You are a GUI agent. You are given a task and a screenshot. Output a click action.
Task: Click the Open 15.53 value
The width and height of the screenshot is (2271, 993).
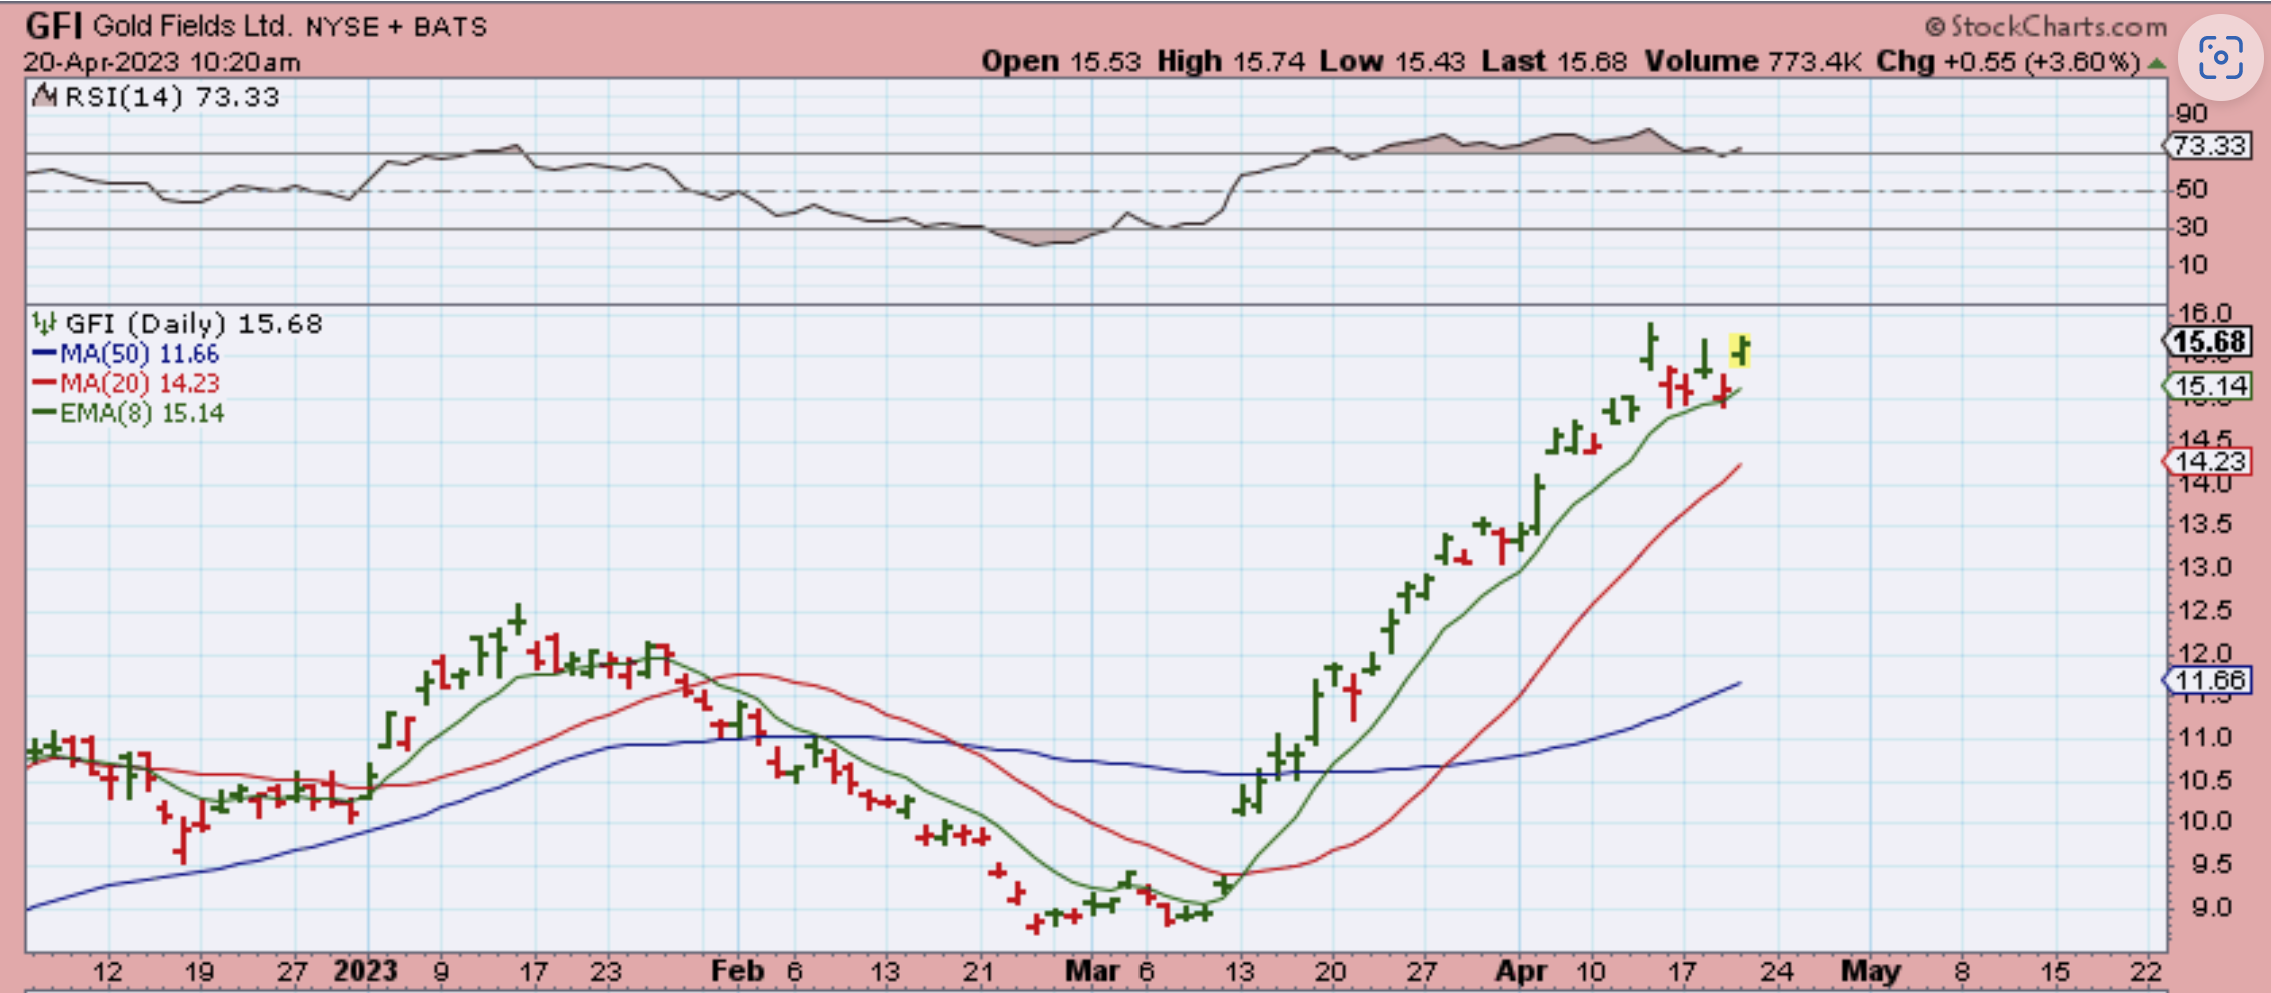coord(1060,61)
